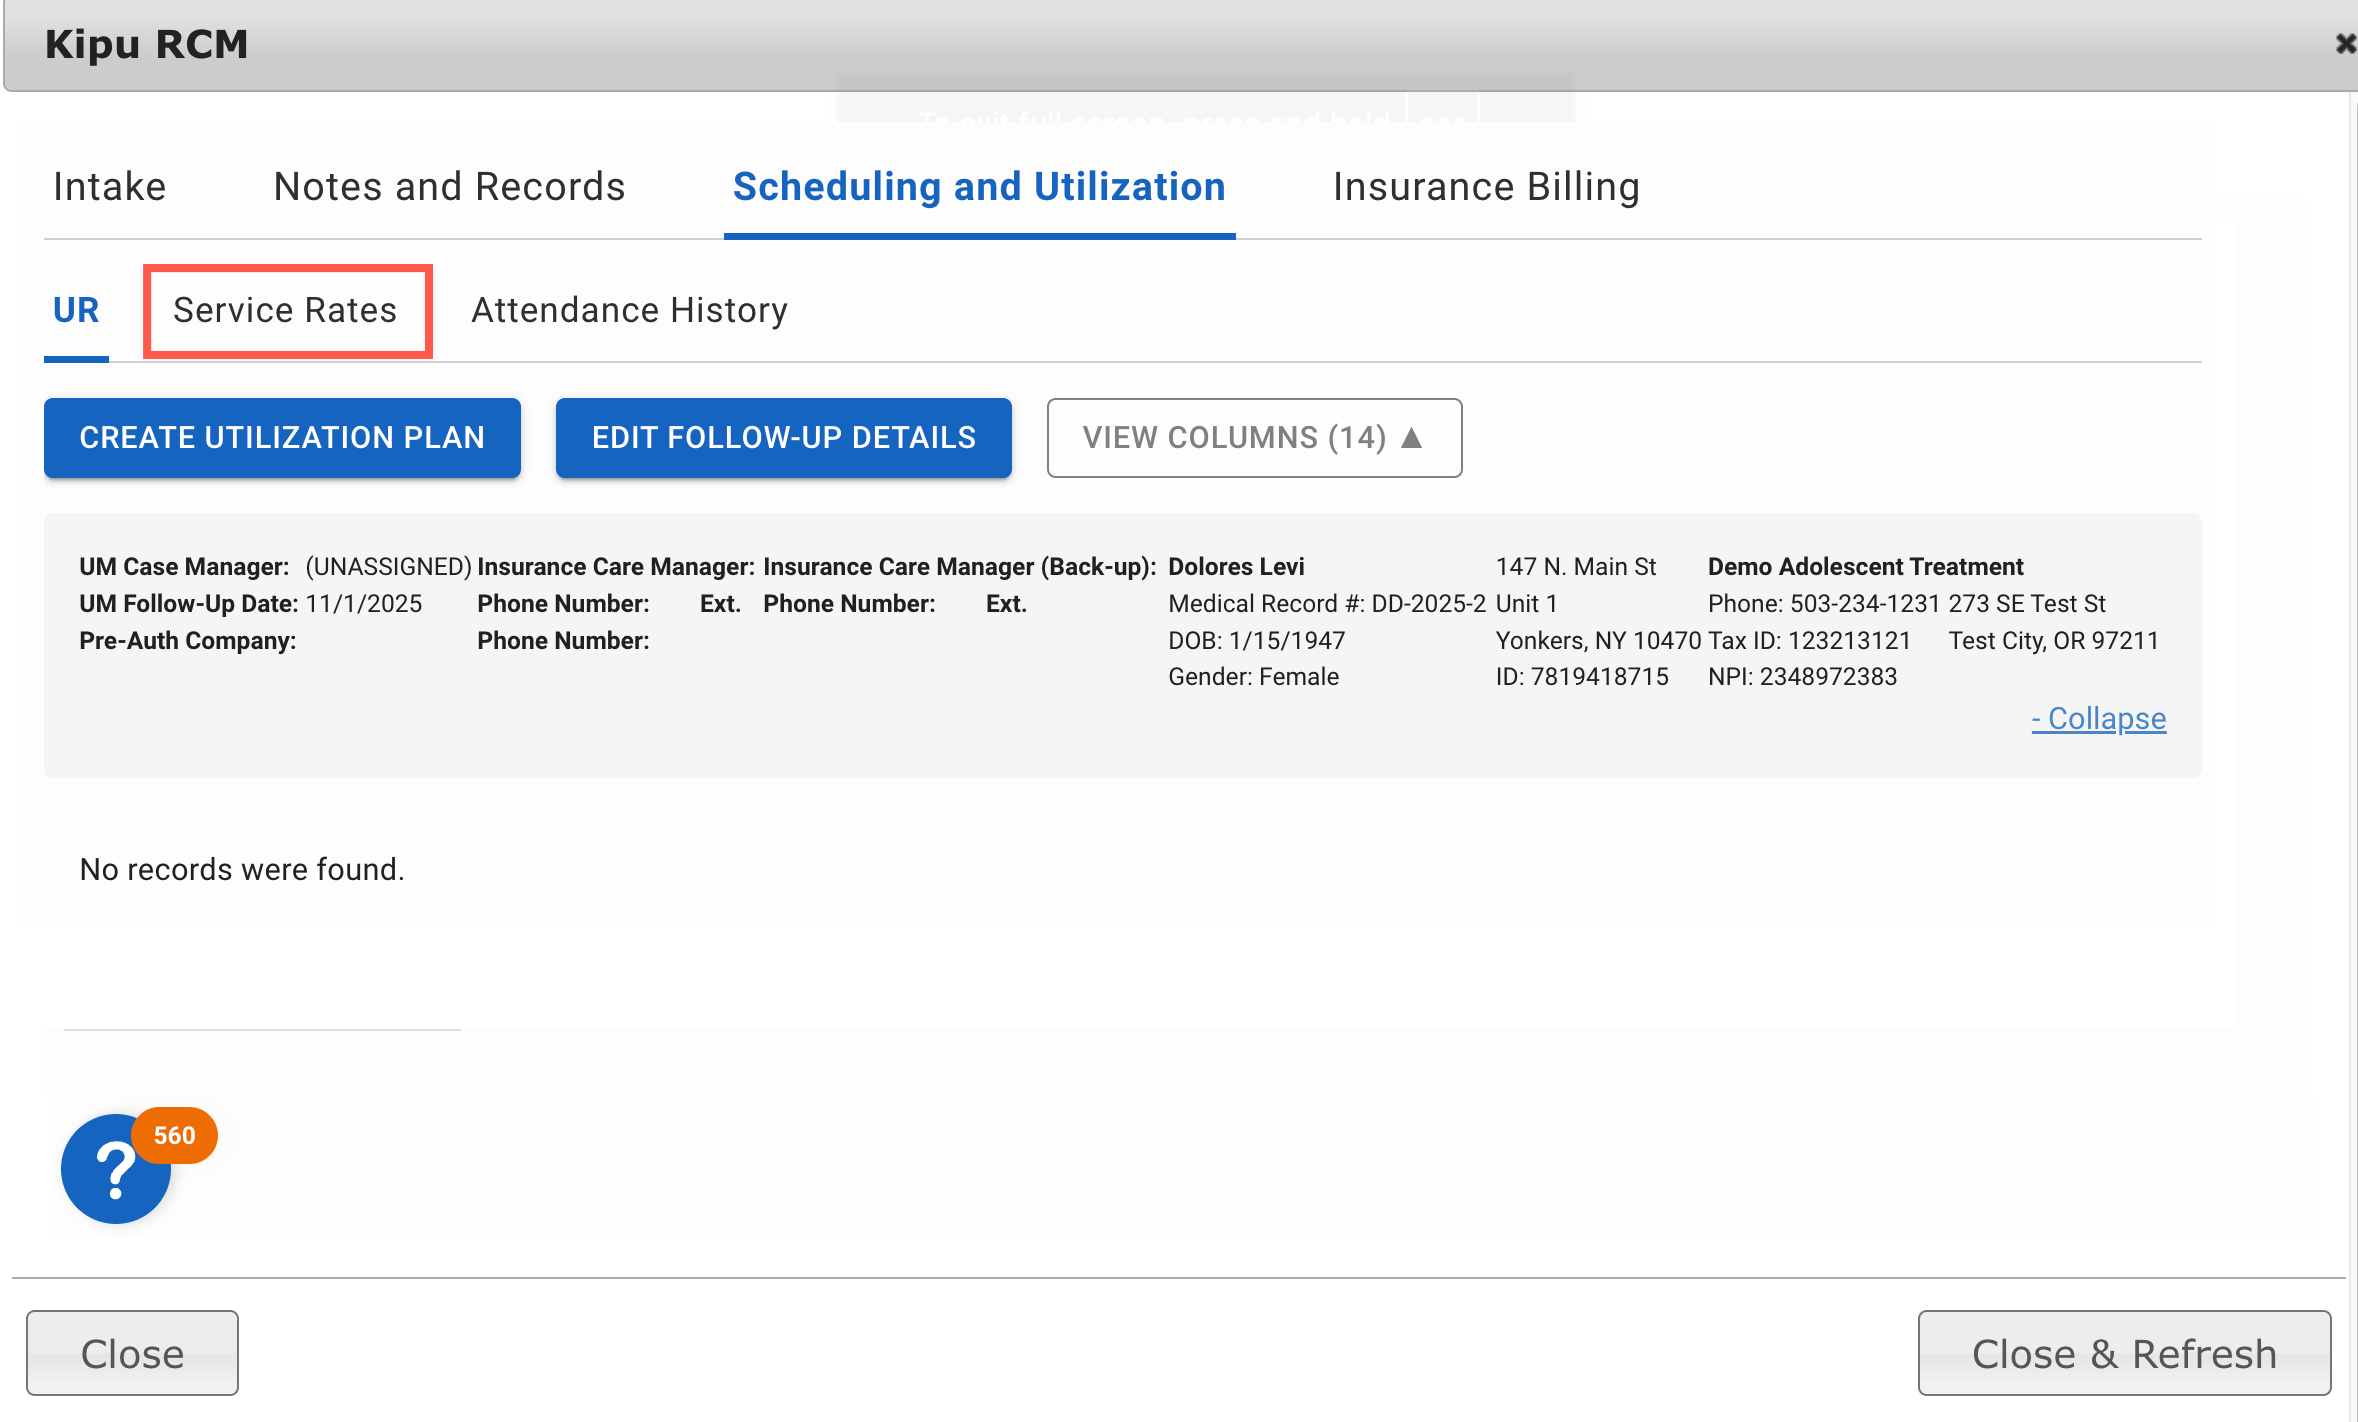Select the UR sub-tab
This screenshot has width=2358, height=1422.
click(76, 310)
